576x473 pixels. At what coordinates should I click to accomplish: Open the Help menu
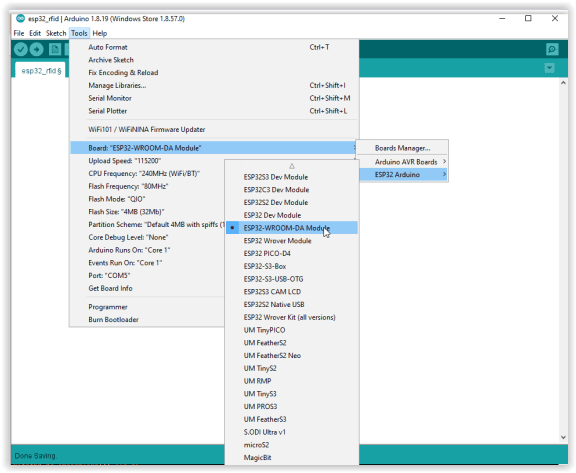[100, 33]
